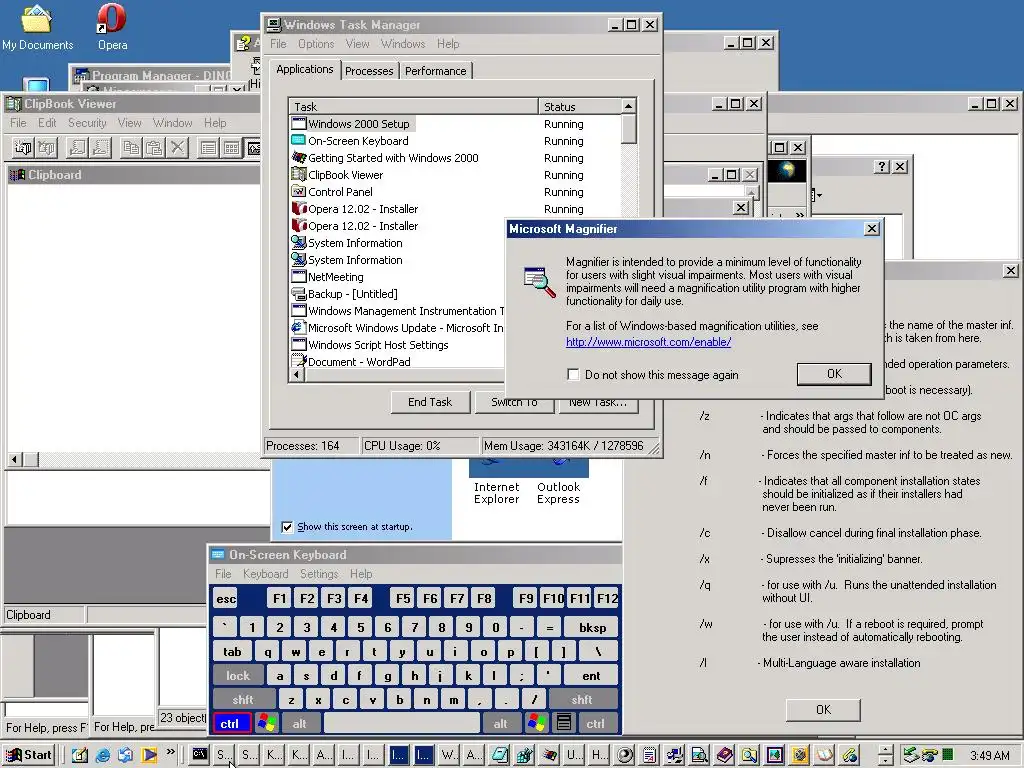Viewport: 1024px width, 768px height.
Task: Click the application menu key on On-Screen Keyboard
Action: [x=564, y=723]
